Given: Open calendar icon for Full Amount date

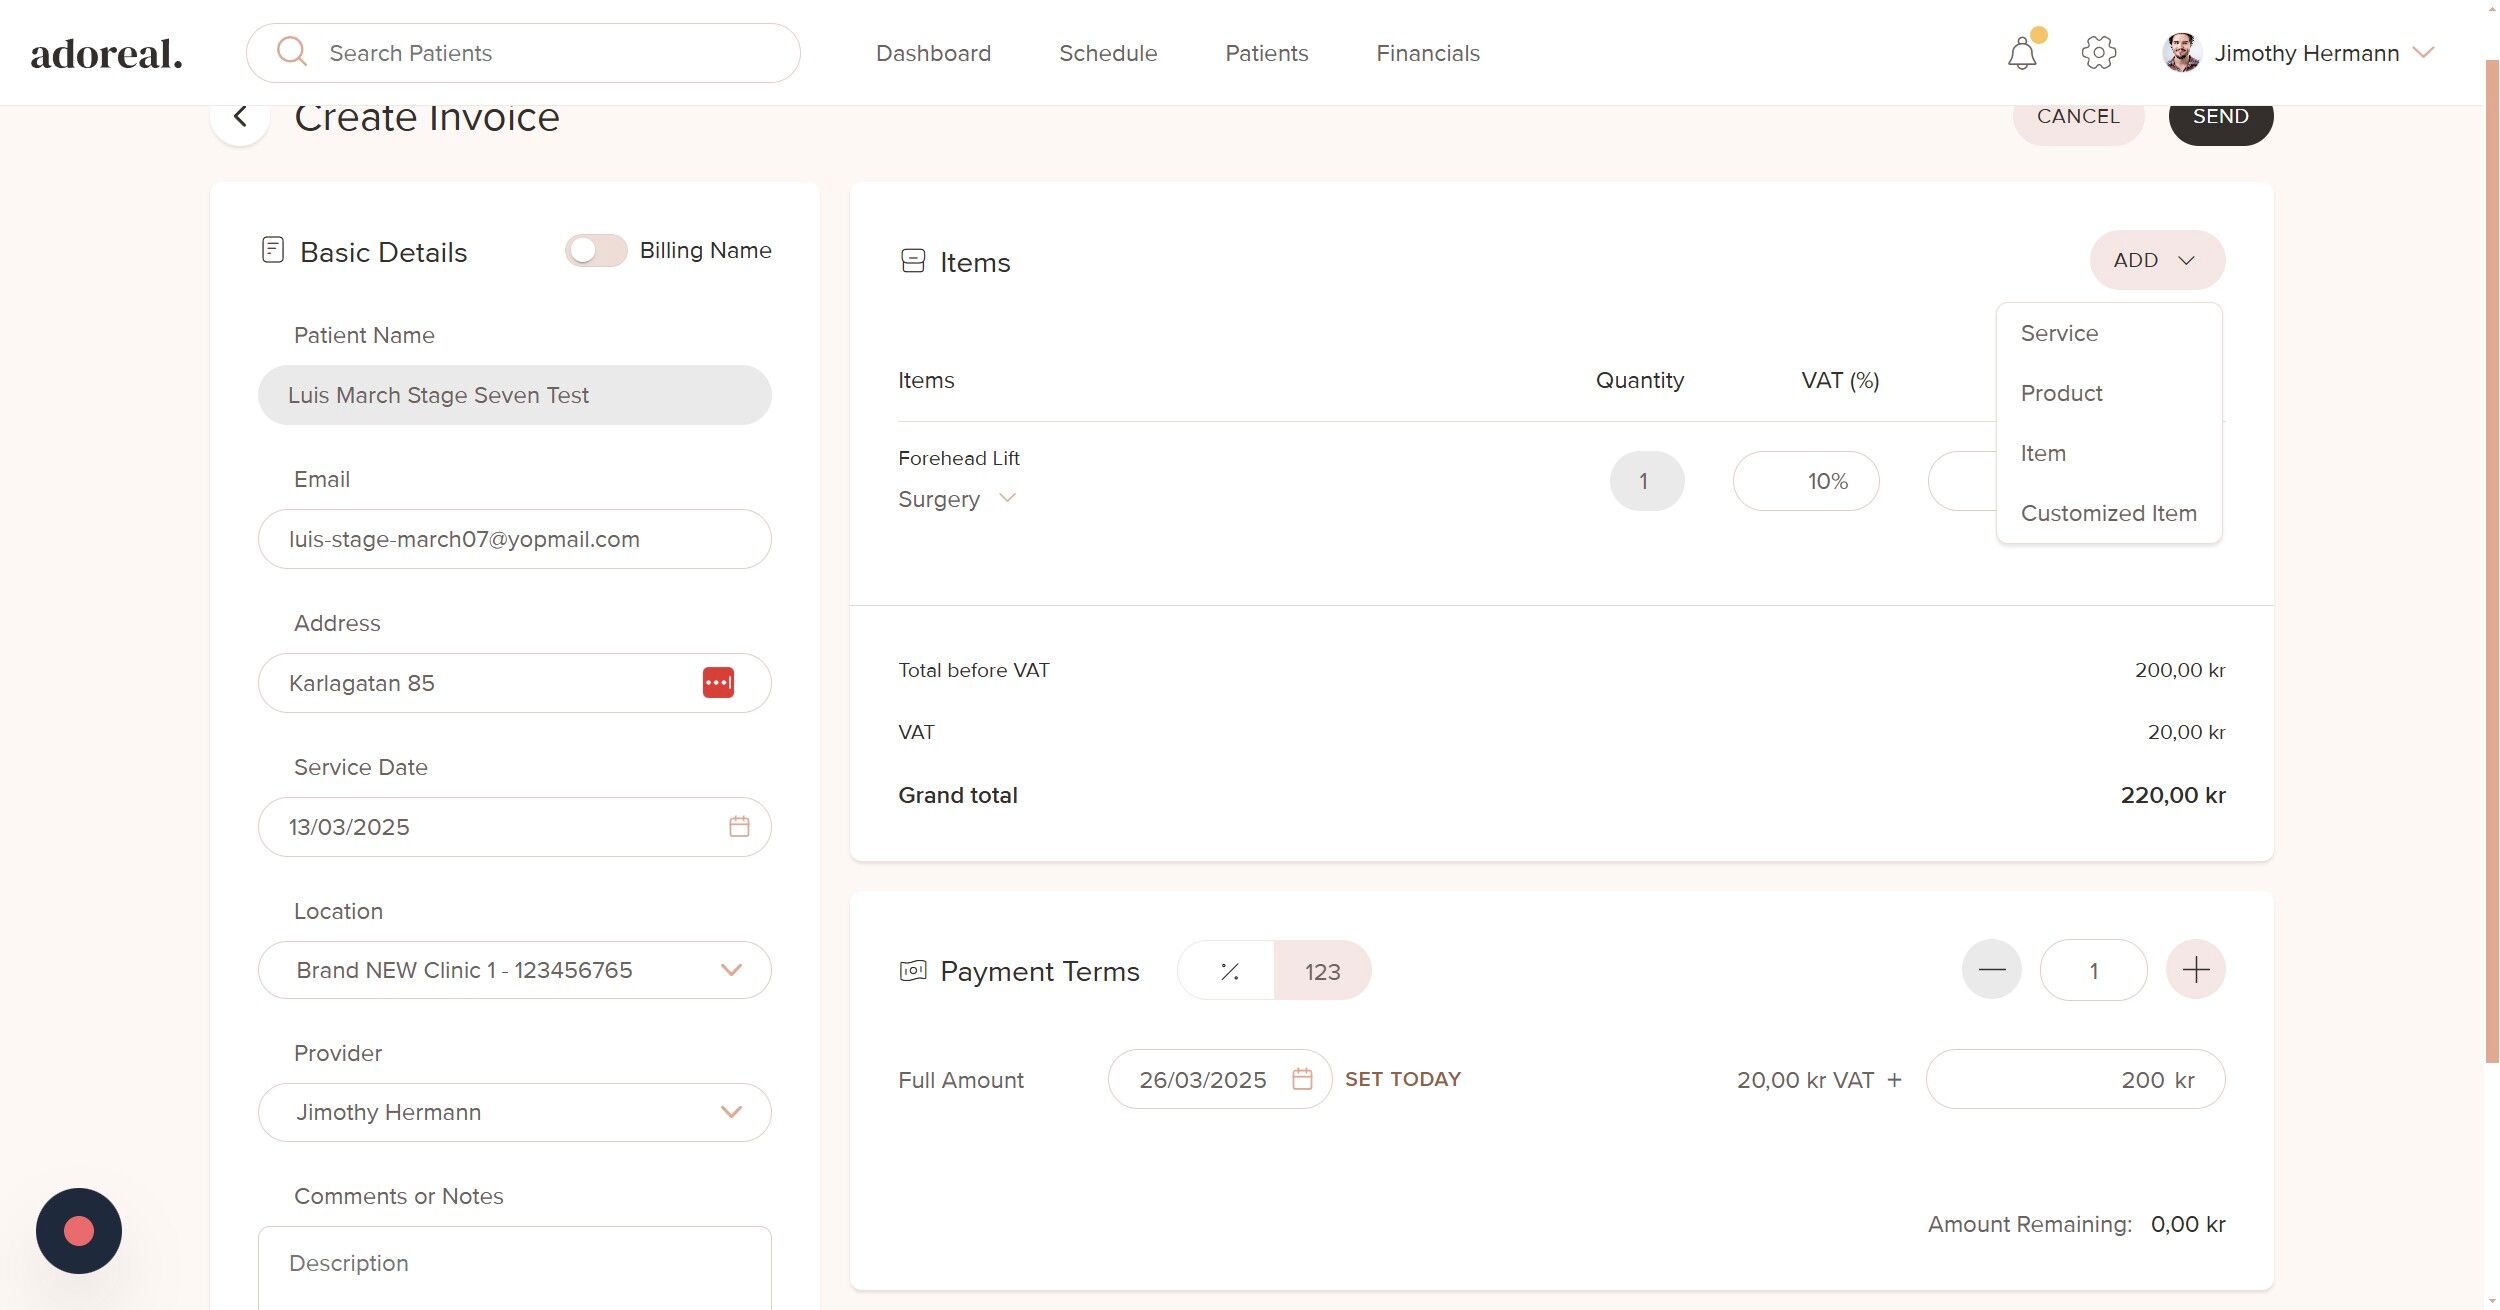Looking at the screenshot, I should 1301,1079.
